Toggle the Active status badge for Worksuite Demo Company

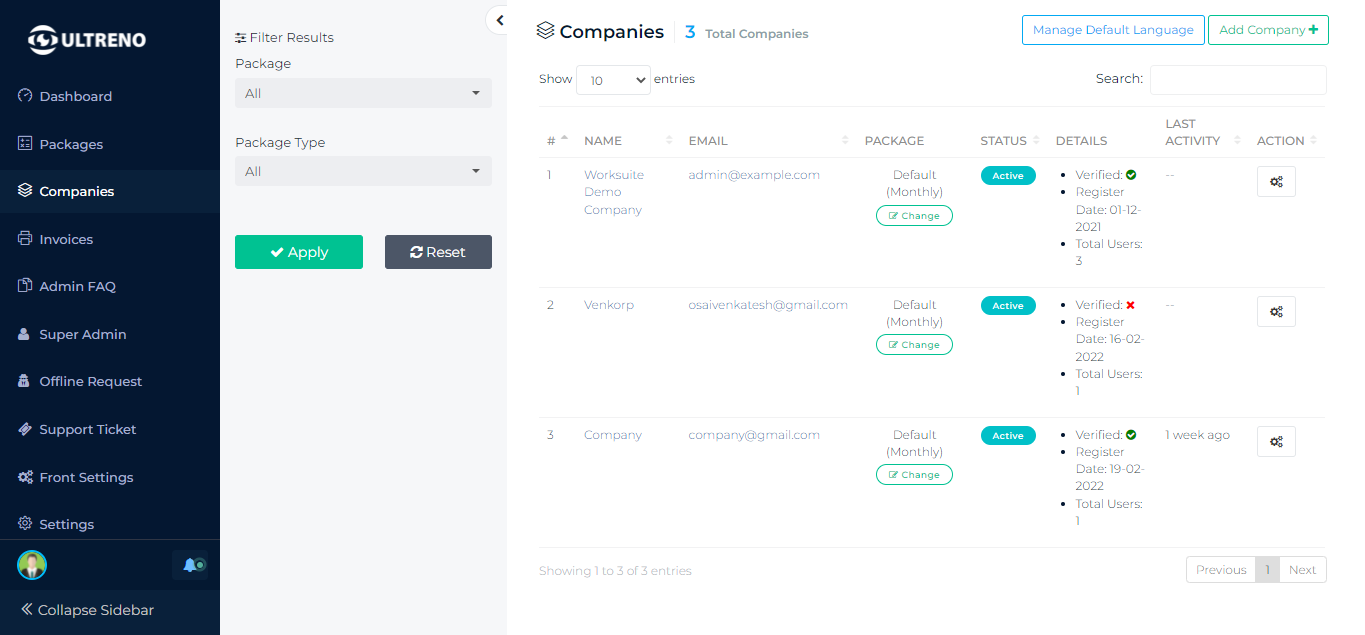point(1008,175)
